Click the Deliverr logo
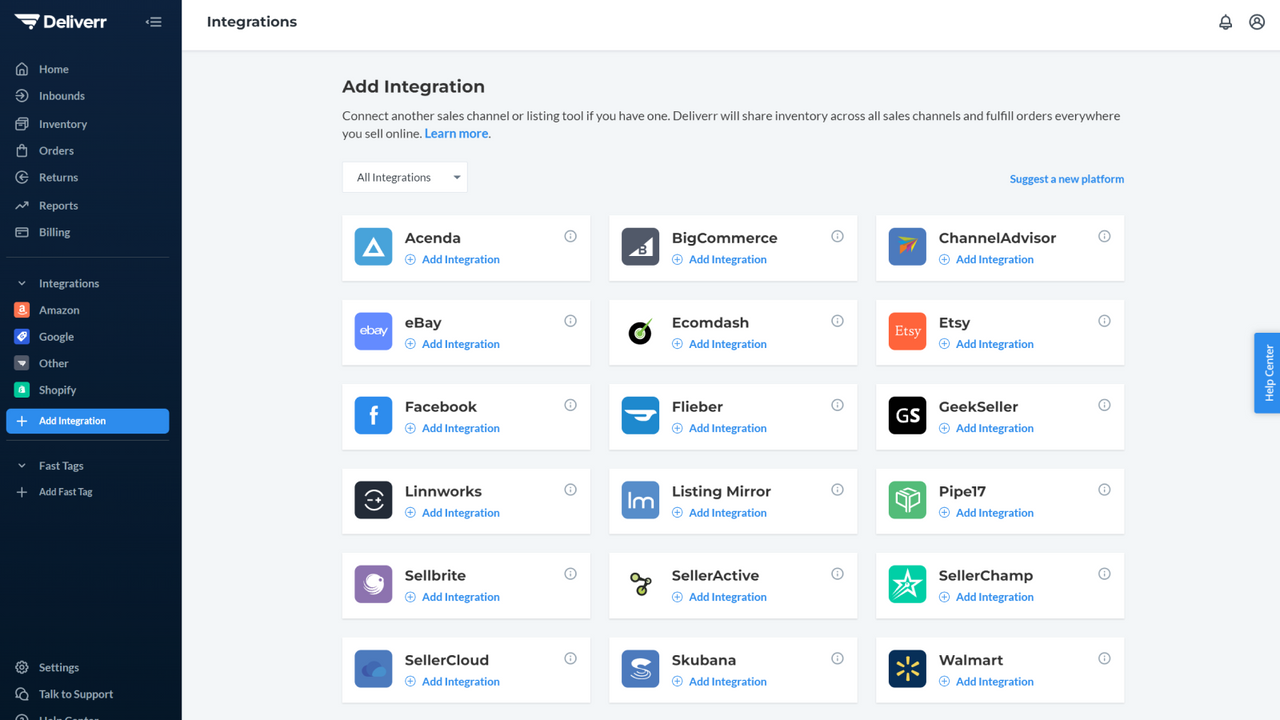 (x=60, y=21)
